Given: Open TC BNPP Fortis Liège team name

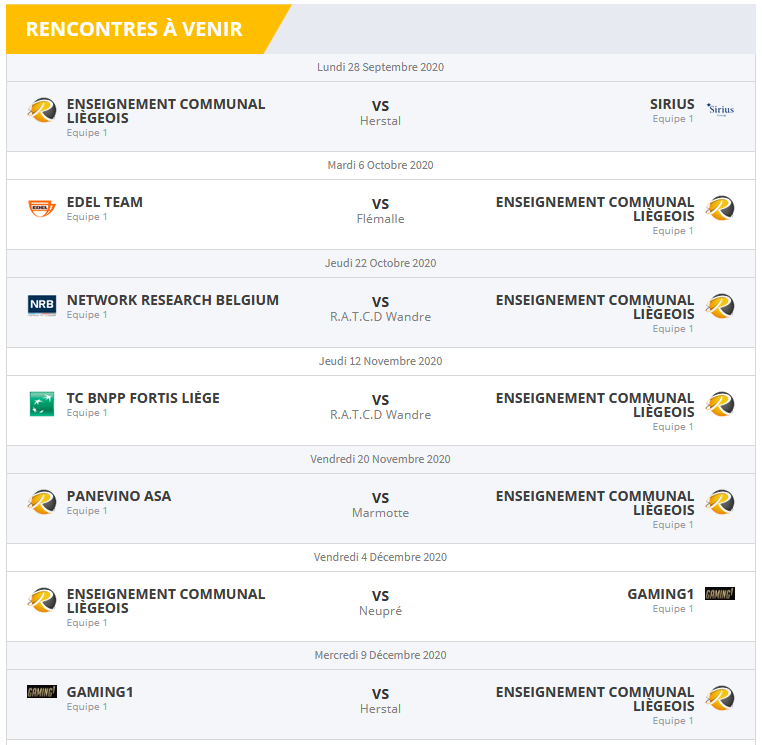Looking at the screenshot, I should point(143,398).
